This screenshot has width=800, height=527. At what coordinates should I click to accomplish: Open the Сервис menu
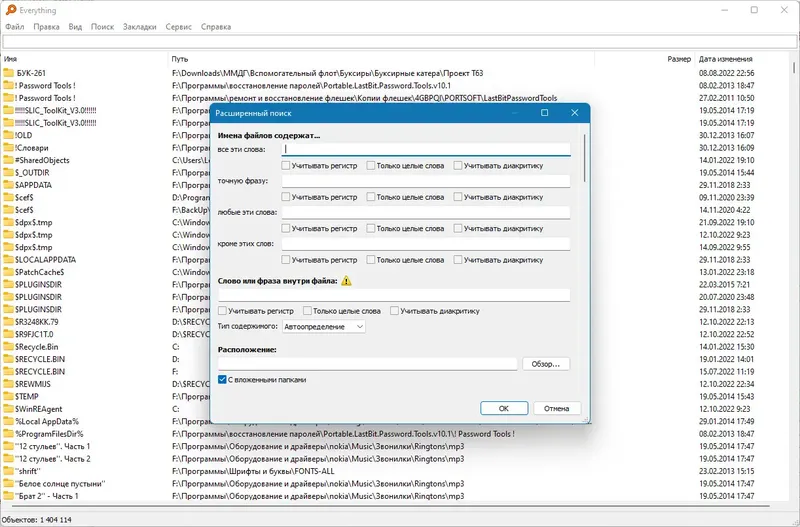click(x=179, y=27)
